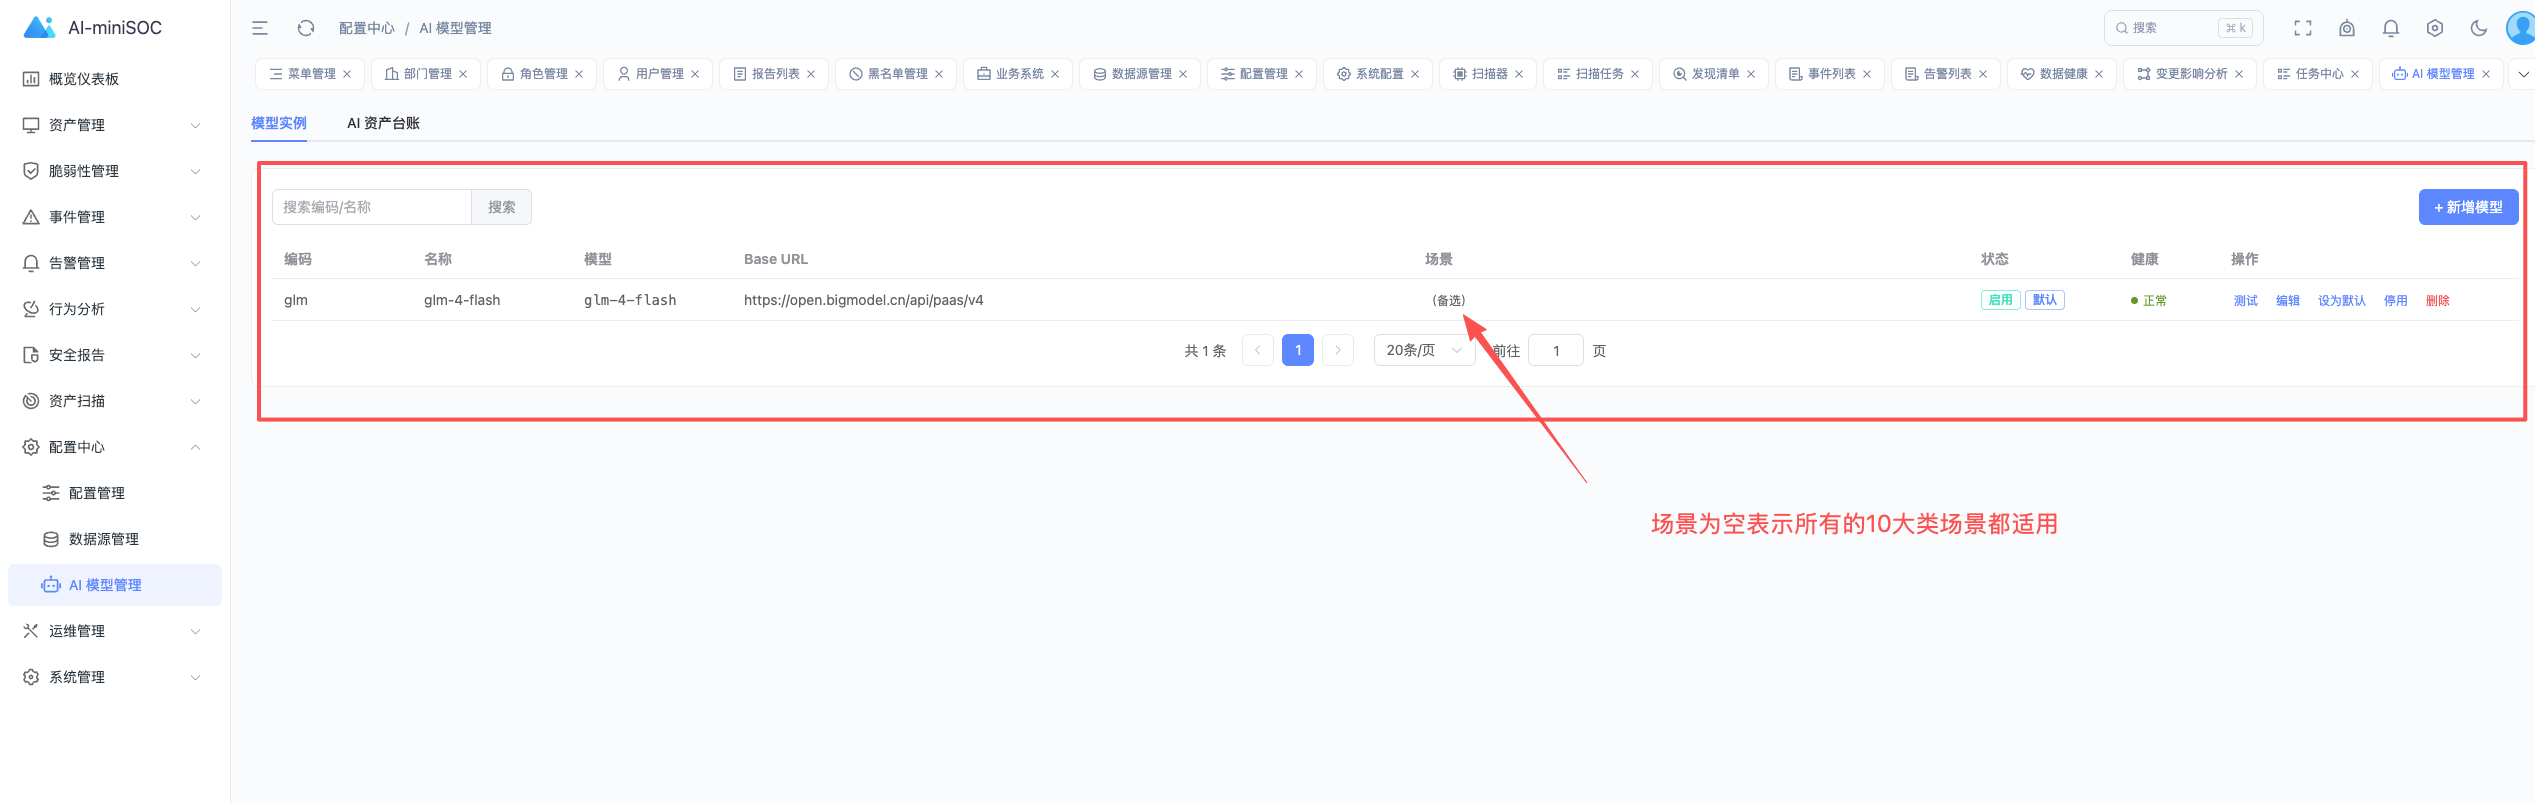
Task: Open the 20条/页 page size dropdown
Action: point(1424,350)
